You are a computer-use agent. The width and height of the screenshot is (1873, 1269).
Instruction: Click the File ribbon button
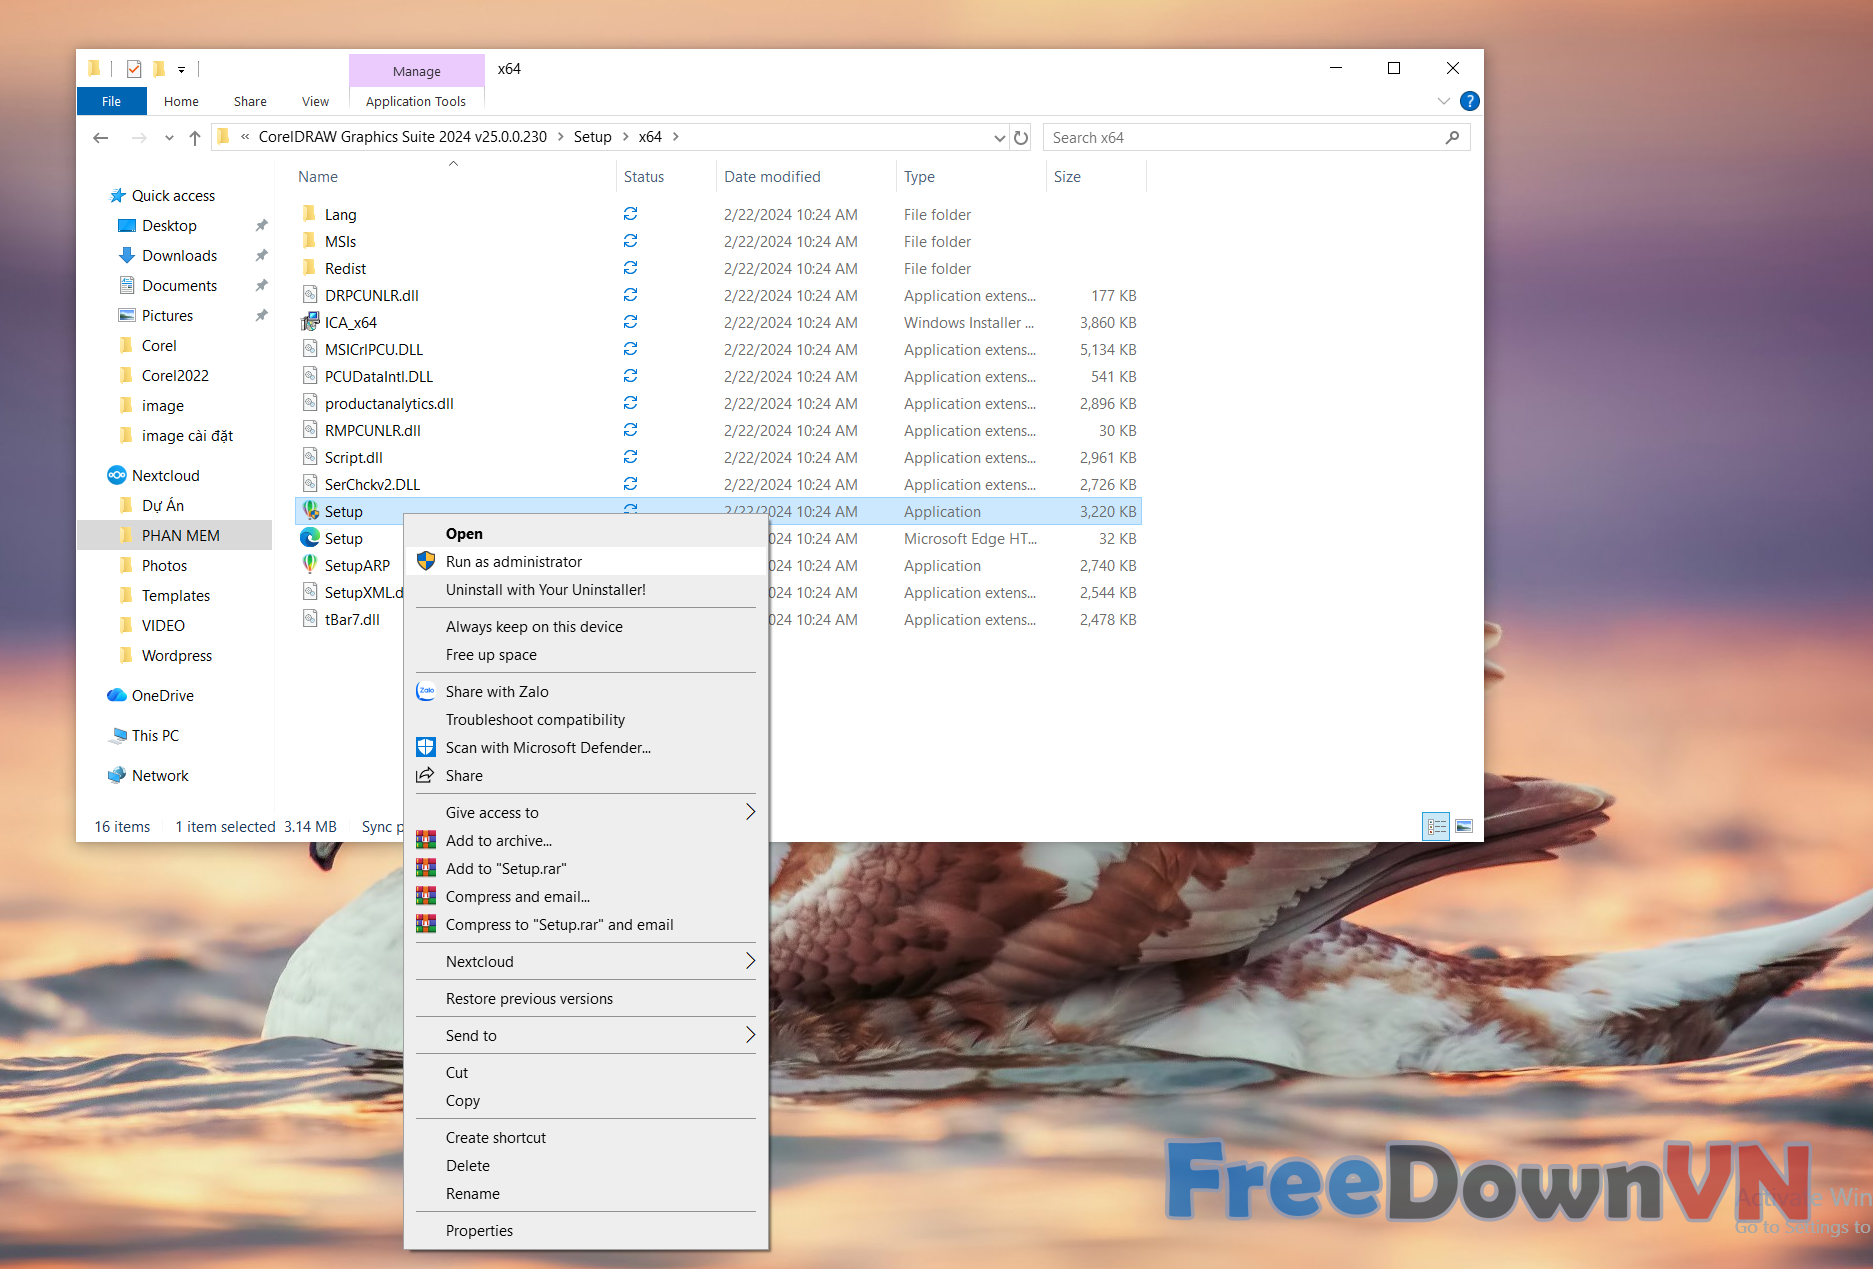[111, 101]
